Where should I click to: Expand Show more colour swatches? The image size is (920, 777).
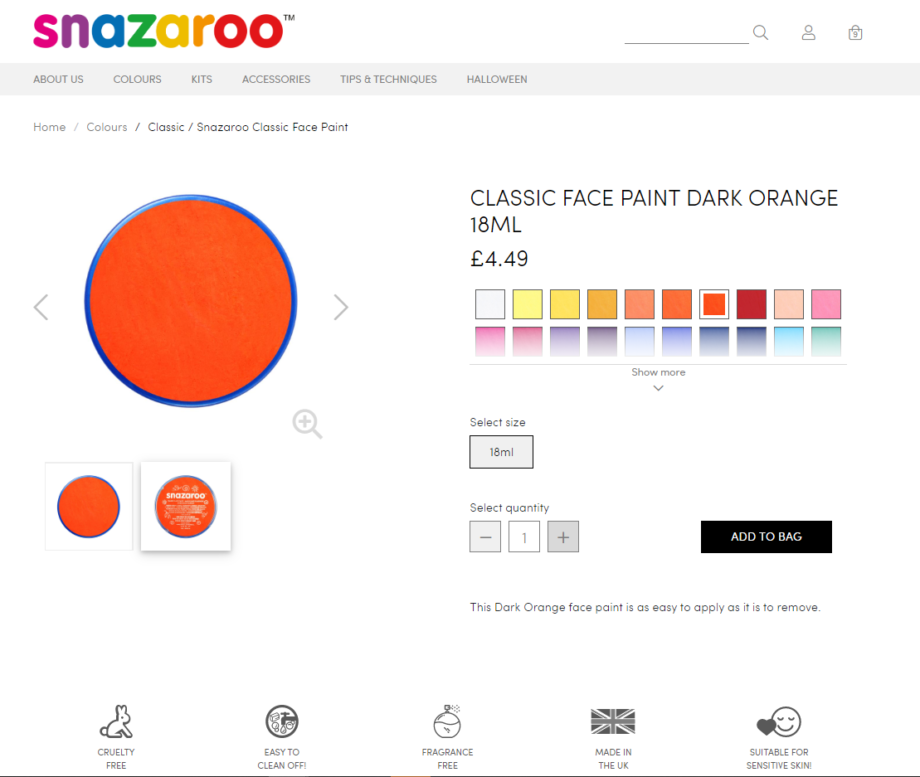click(x=658, y=379)
